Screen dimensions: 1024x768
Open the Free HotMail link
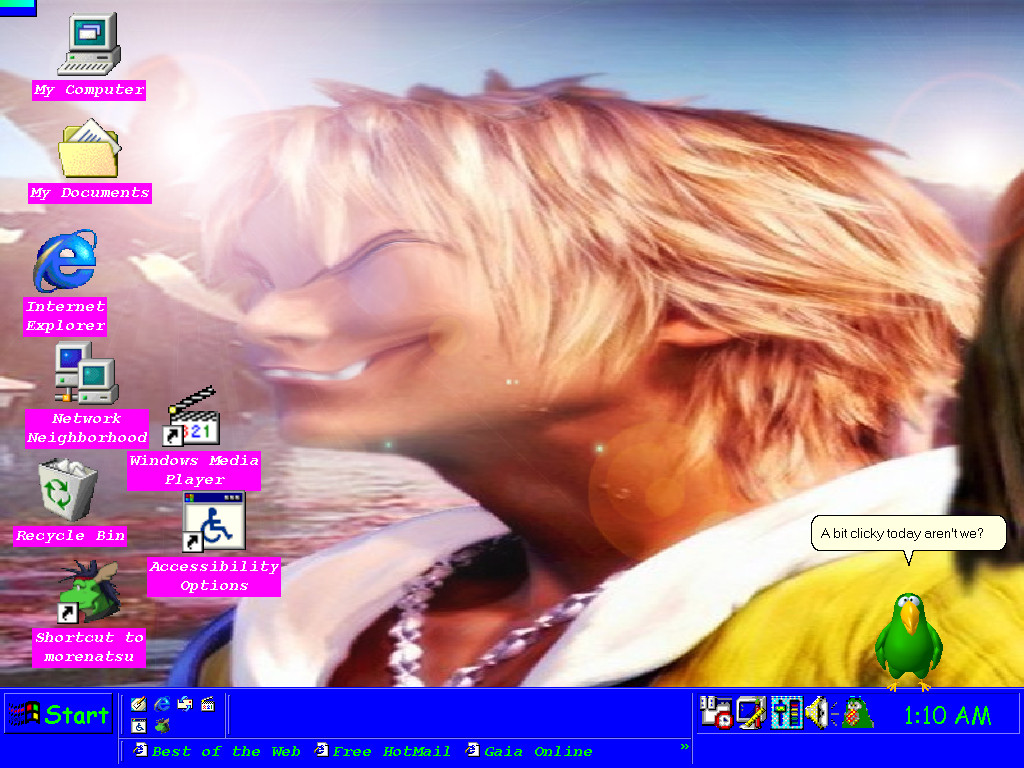(383, 751)
